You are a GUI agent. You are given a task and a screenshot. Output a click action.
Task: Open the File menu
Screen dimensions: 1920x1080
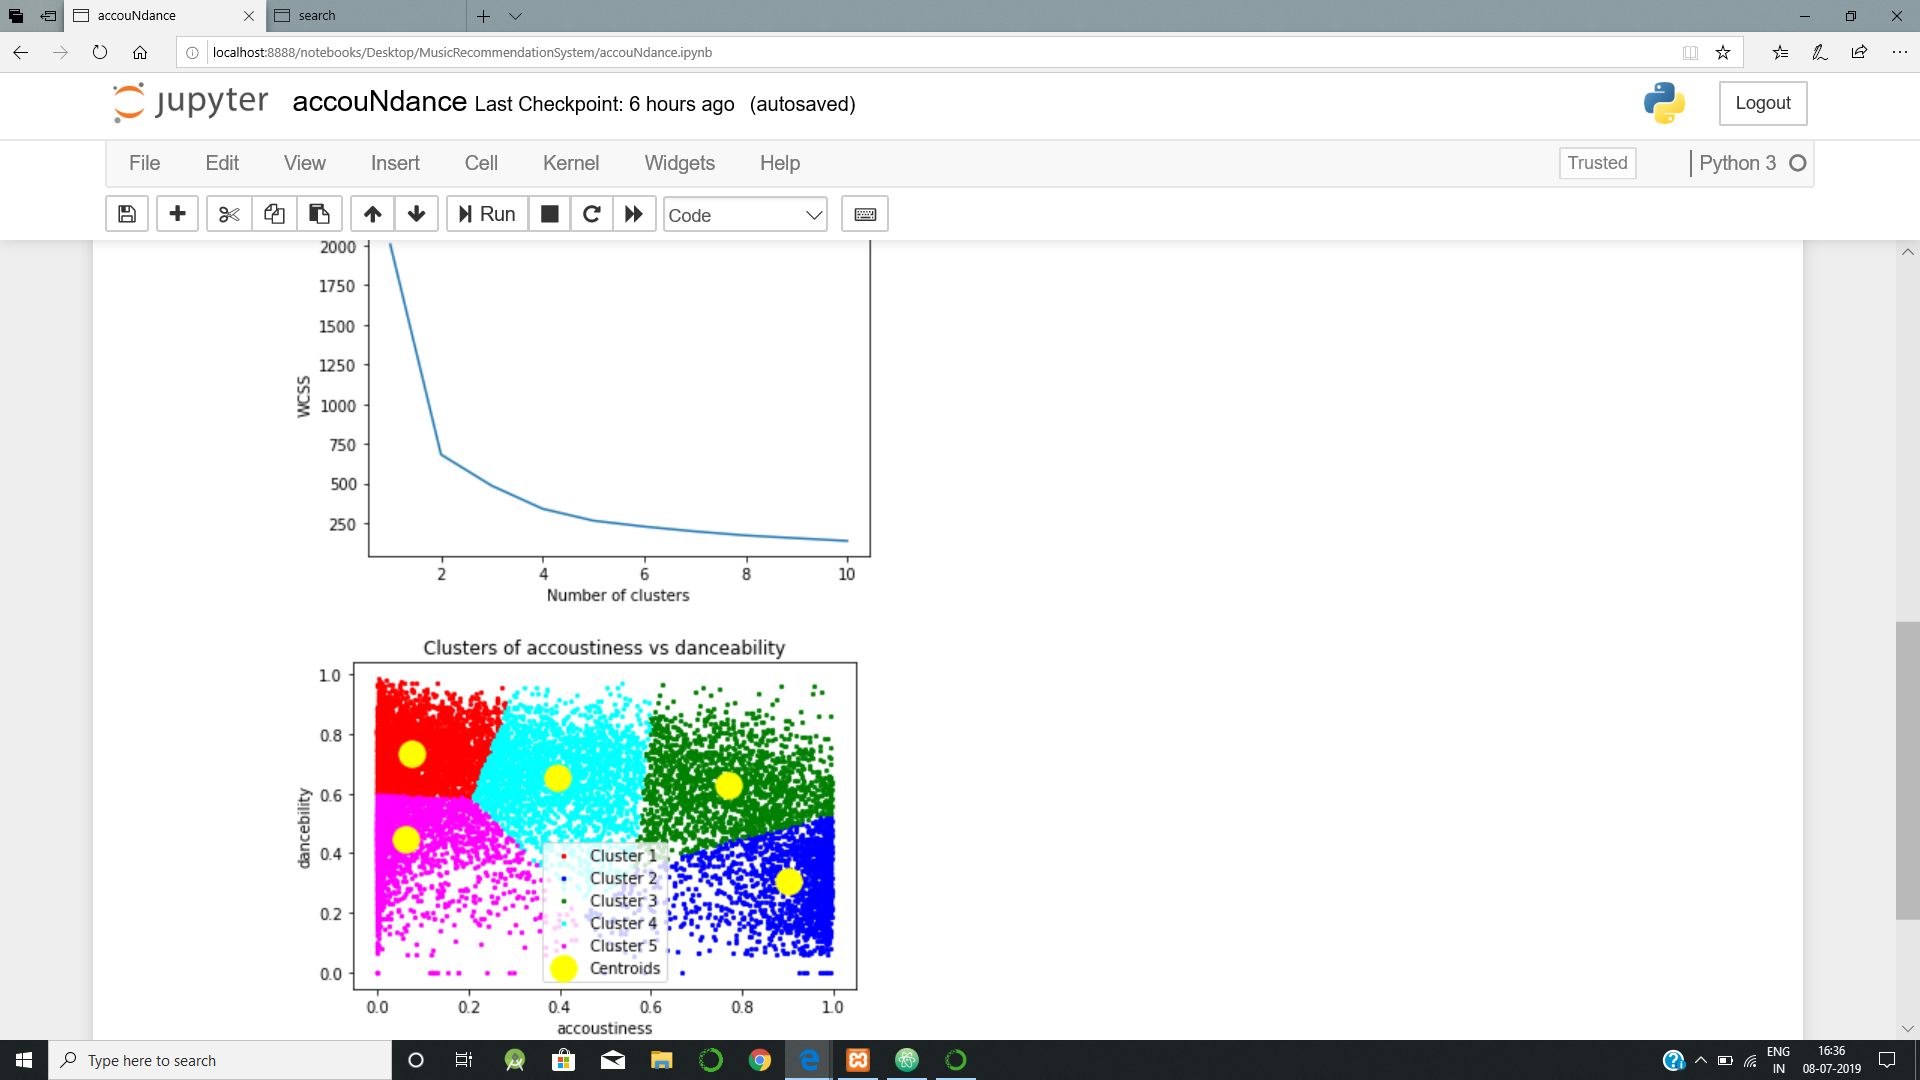(x=144, y=163)
